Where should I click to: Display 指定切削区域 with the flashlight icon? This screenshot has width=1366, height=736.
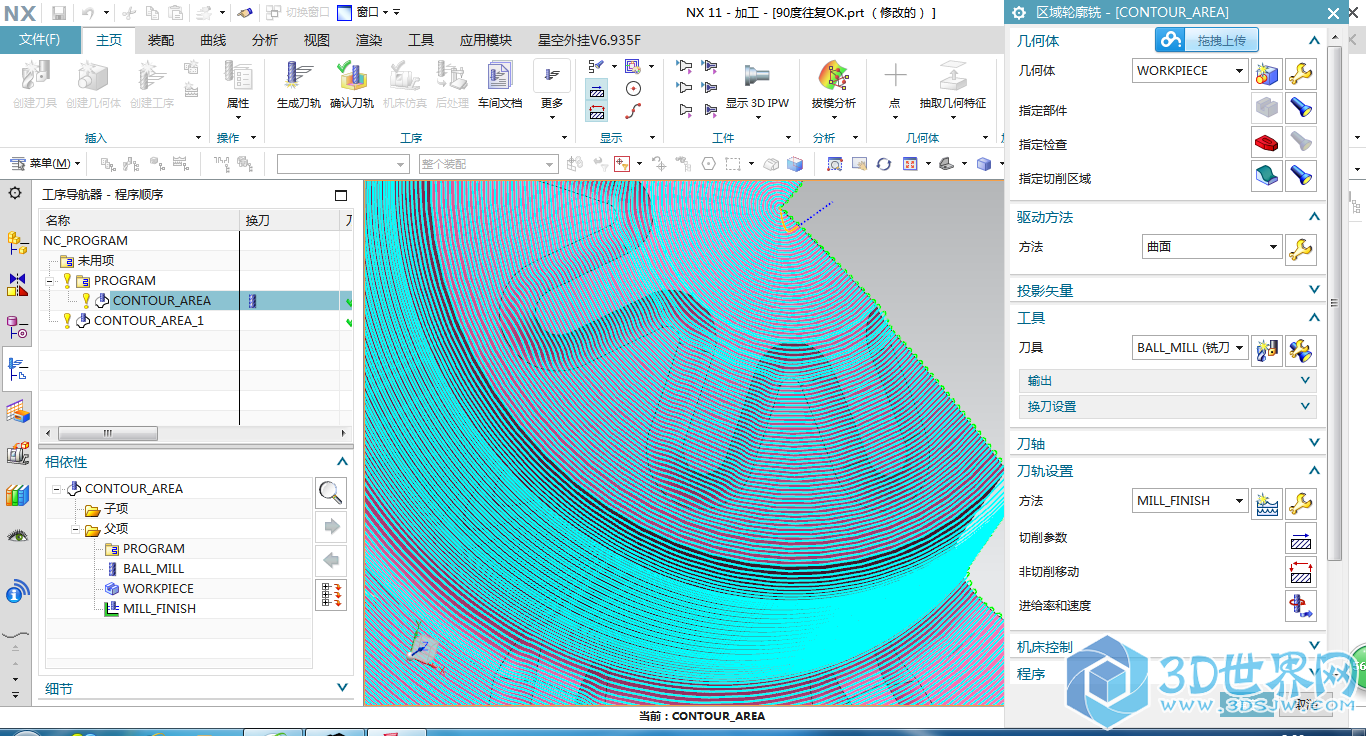[x=1301, y=176]
